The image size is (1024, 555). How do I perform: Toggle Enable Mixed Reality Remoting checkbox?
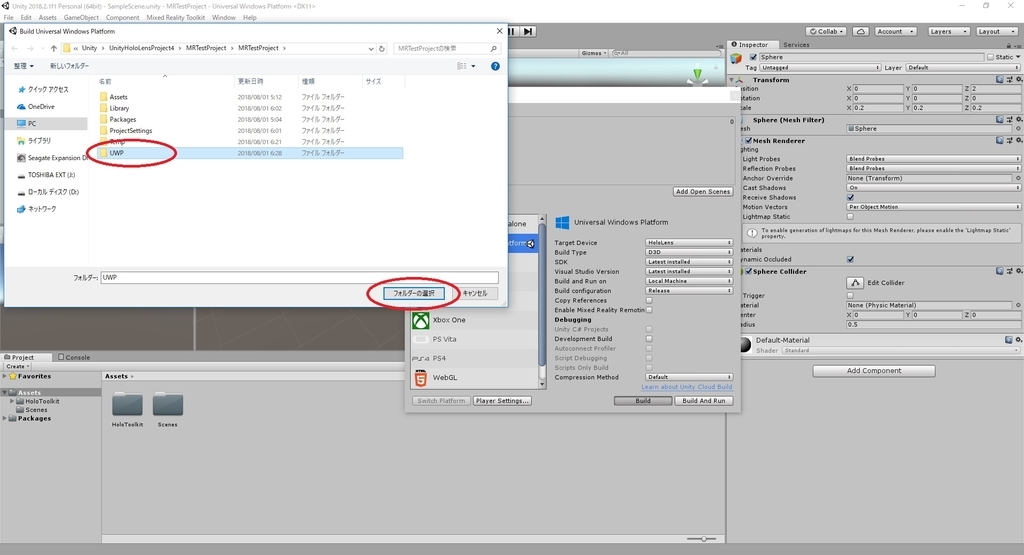649,310
